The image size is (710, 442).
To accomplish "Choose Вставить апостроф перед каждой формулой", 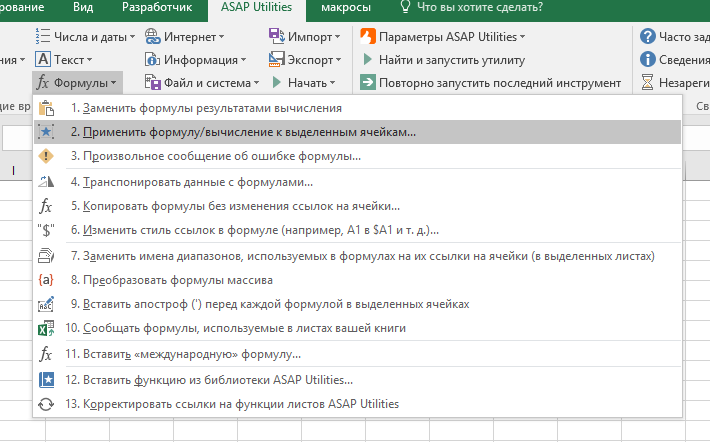I will (357, 304).
